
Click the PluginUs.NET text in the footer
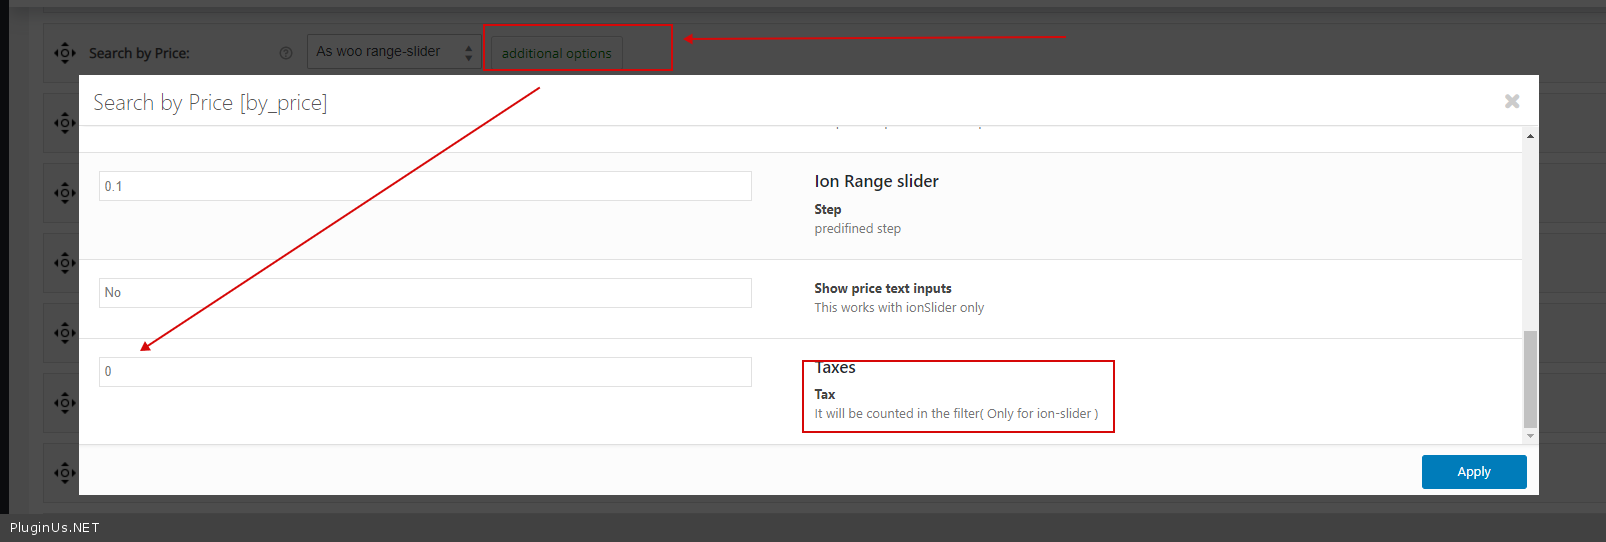[x=55, y=528]
